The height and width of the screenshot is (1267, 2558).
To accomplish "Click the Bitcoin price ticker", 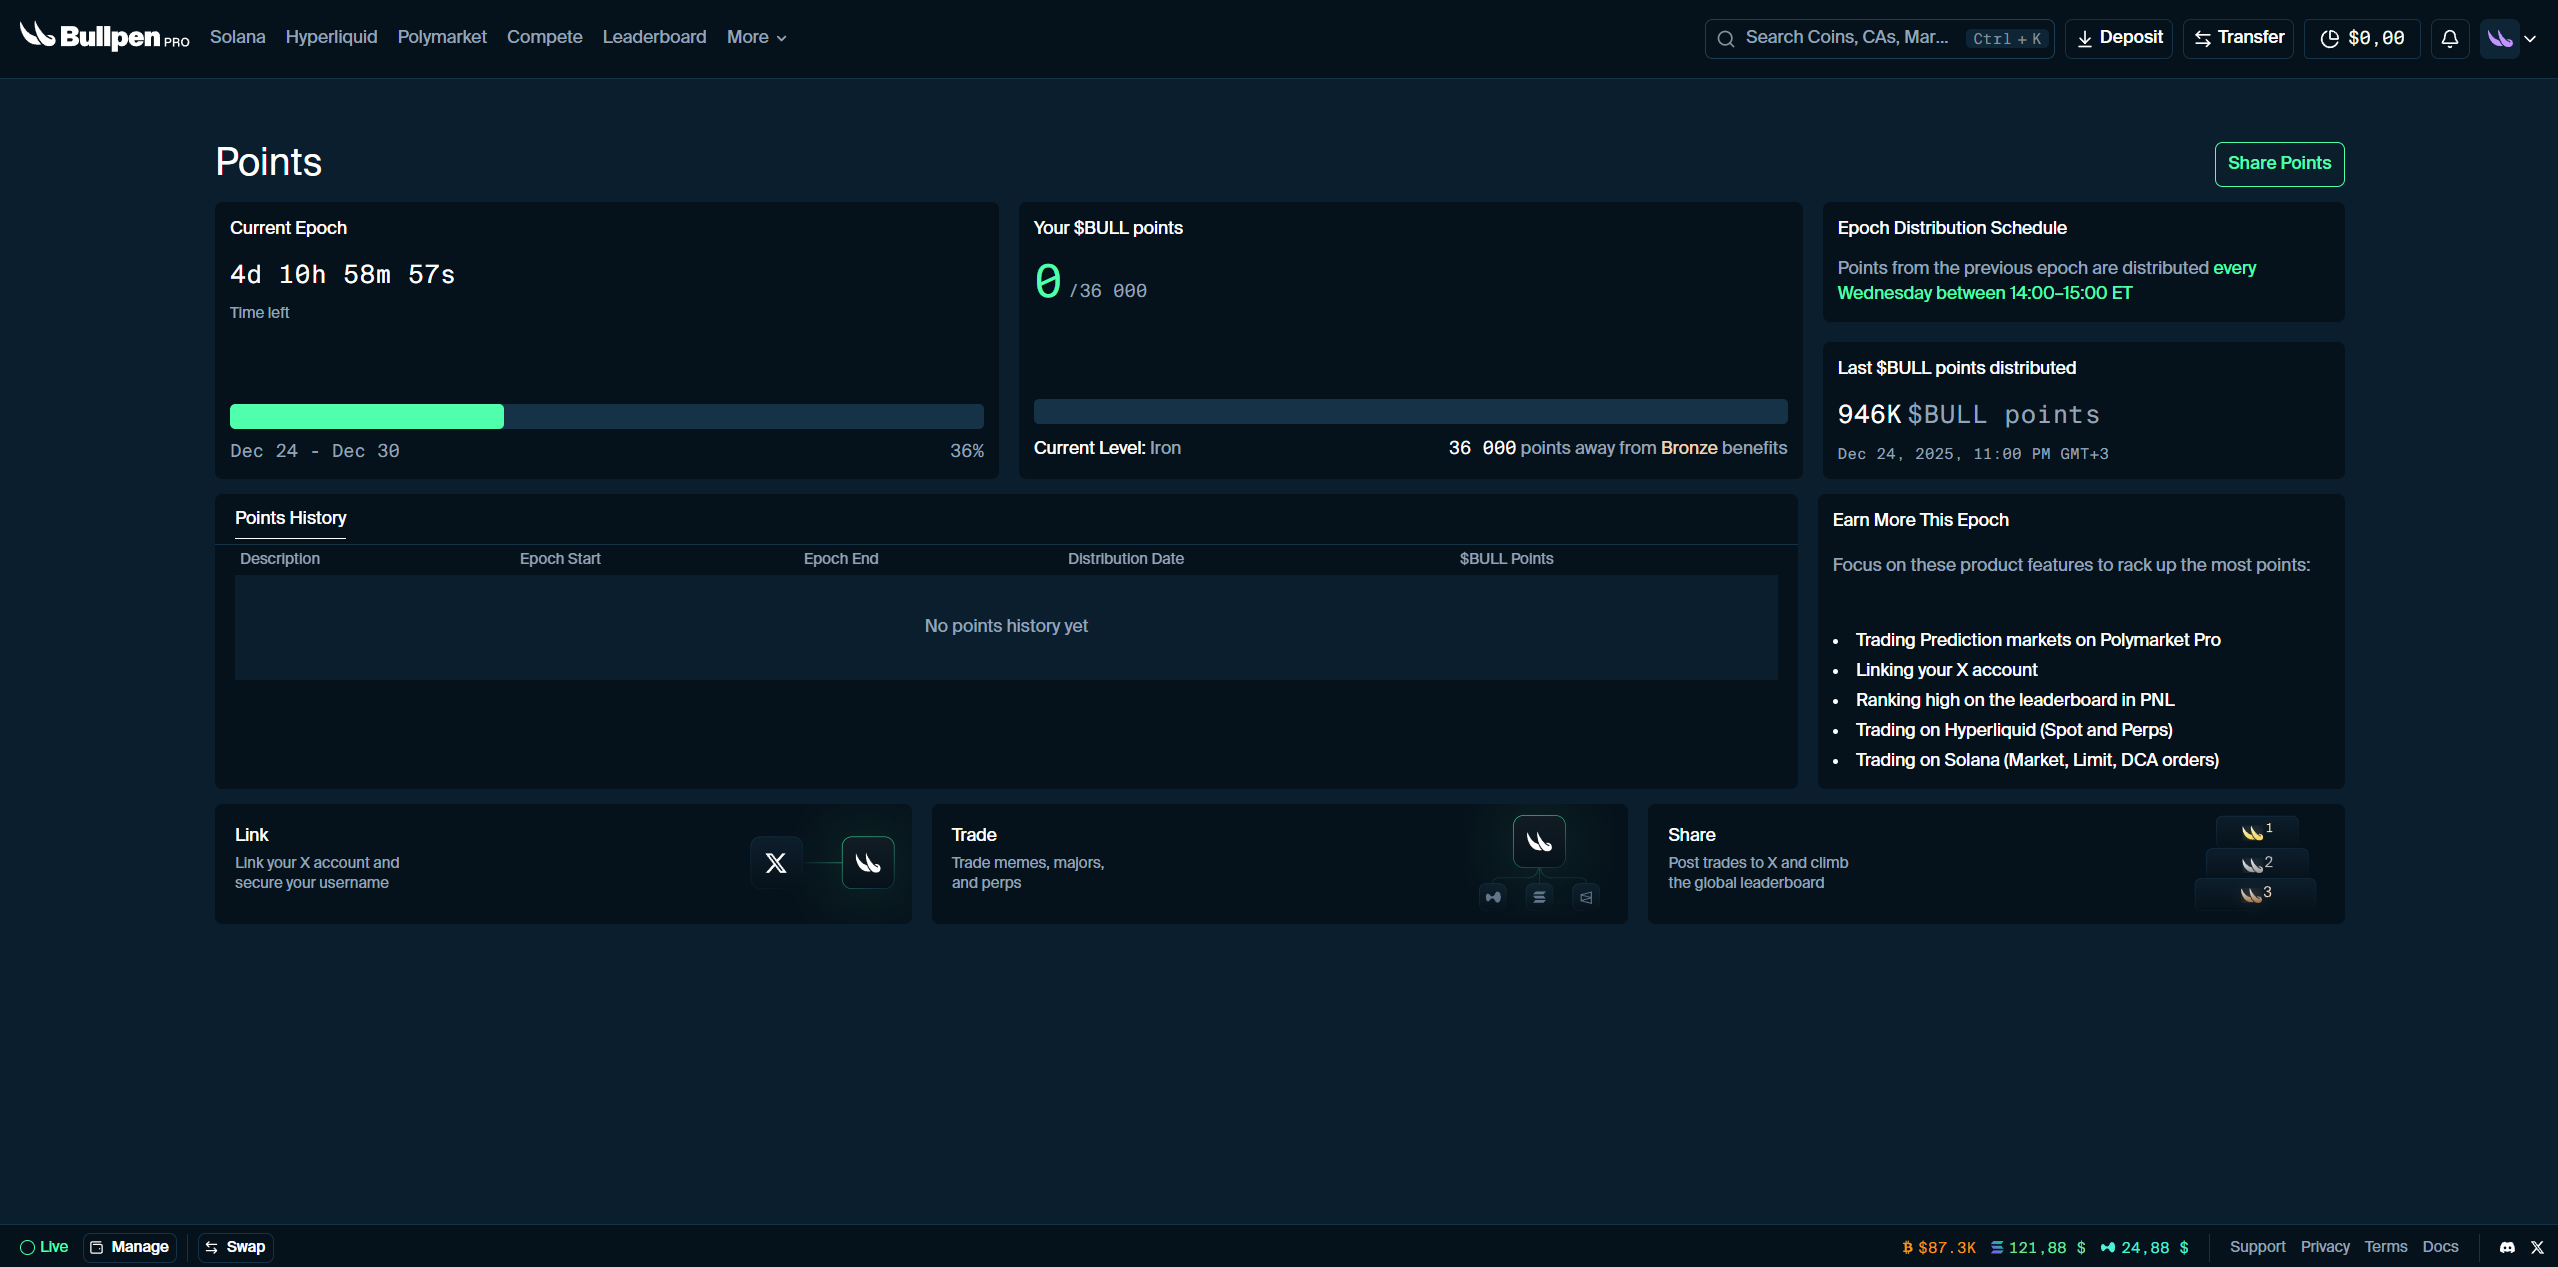I will pos(1938,1247).
